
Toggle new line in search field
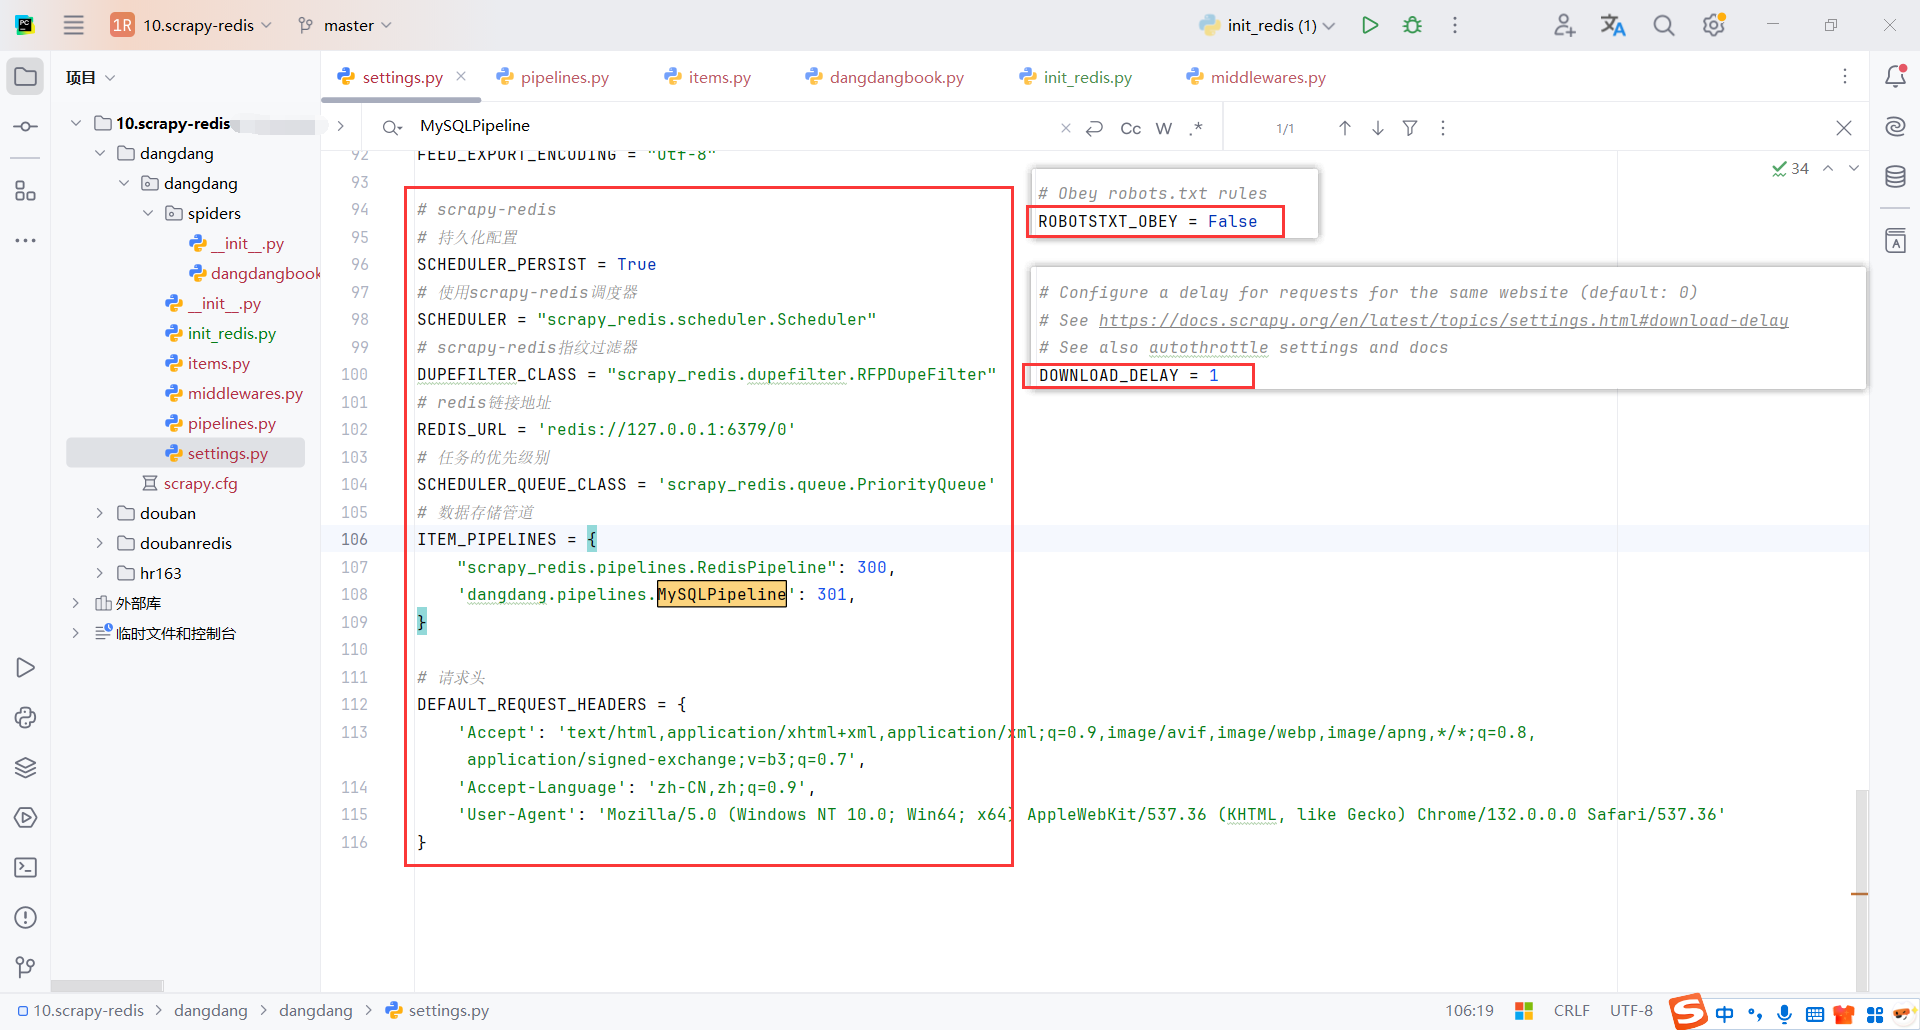[x=1095, y=128]
